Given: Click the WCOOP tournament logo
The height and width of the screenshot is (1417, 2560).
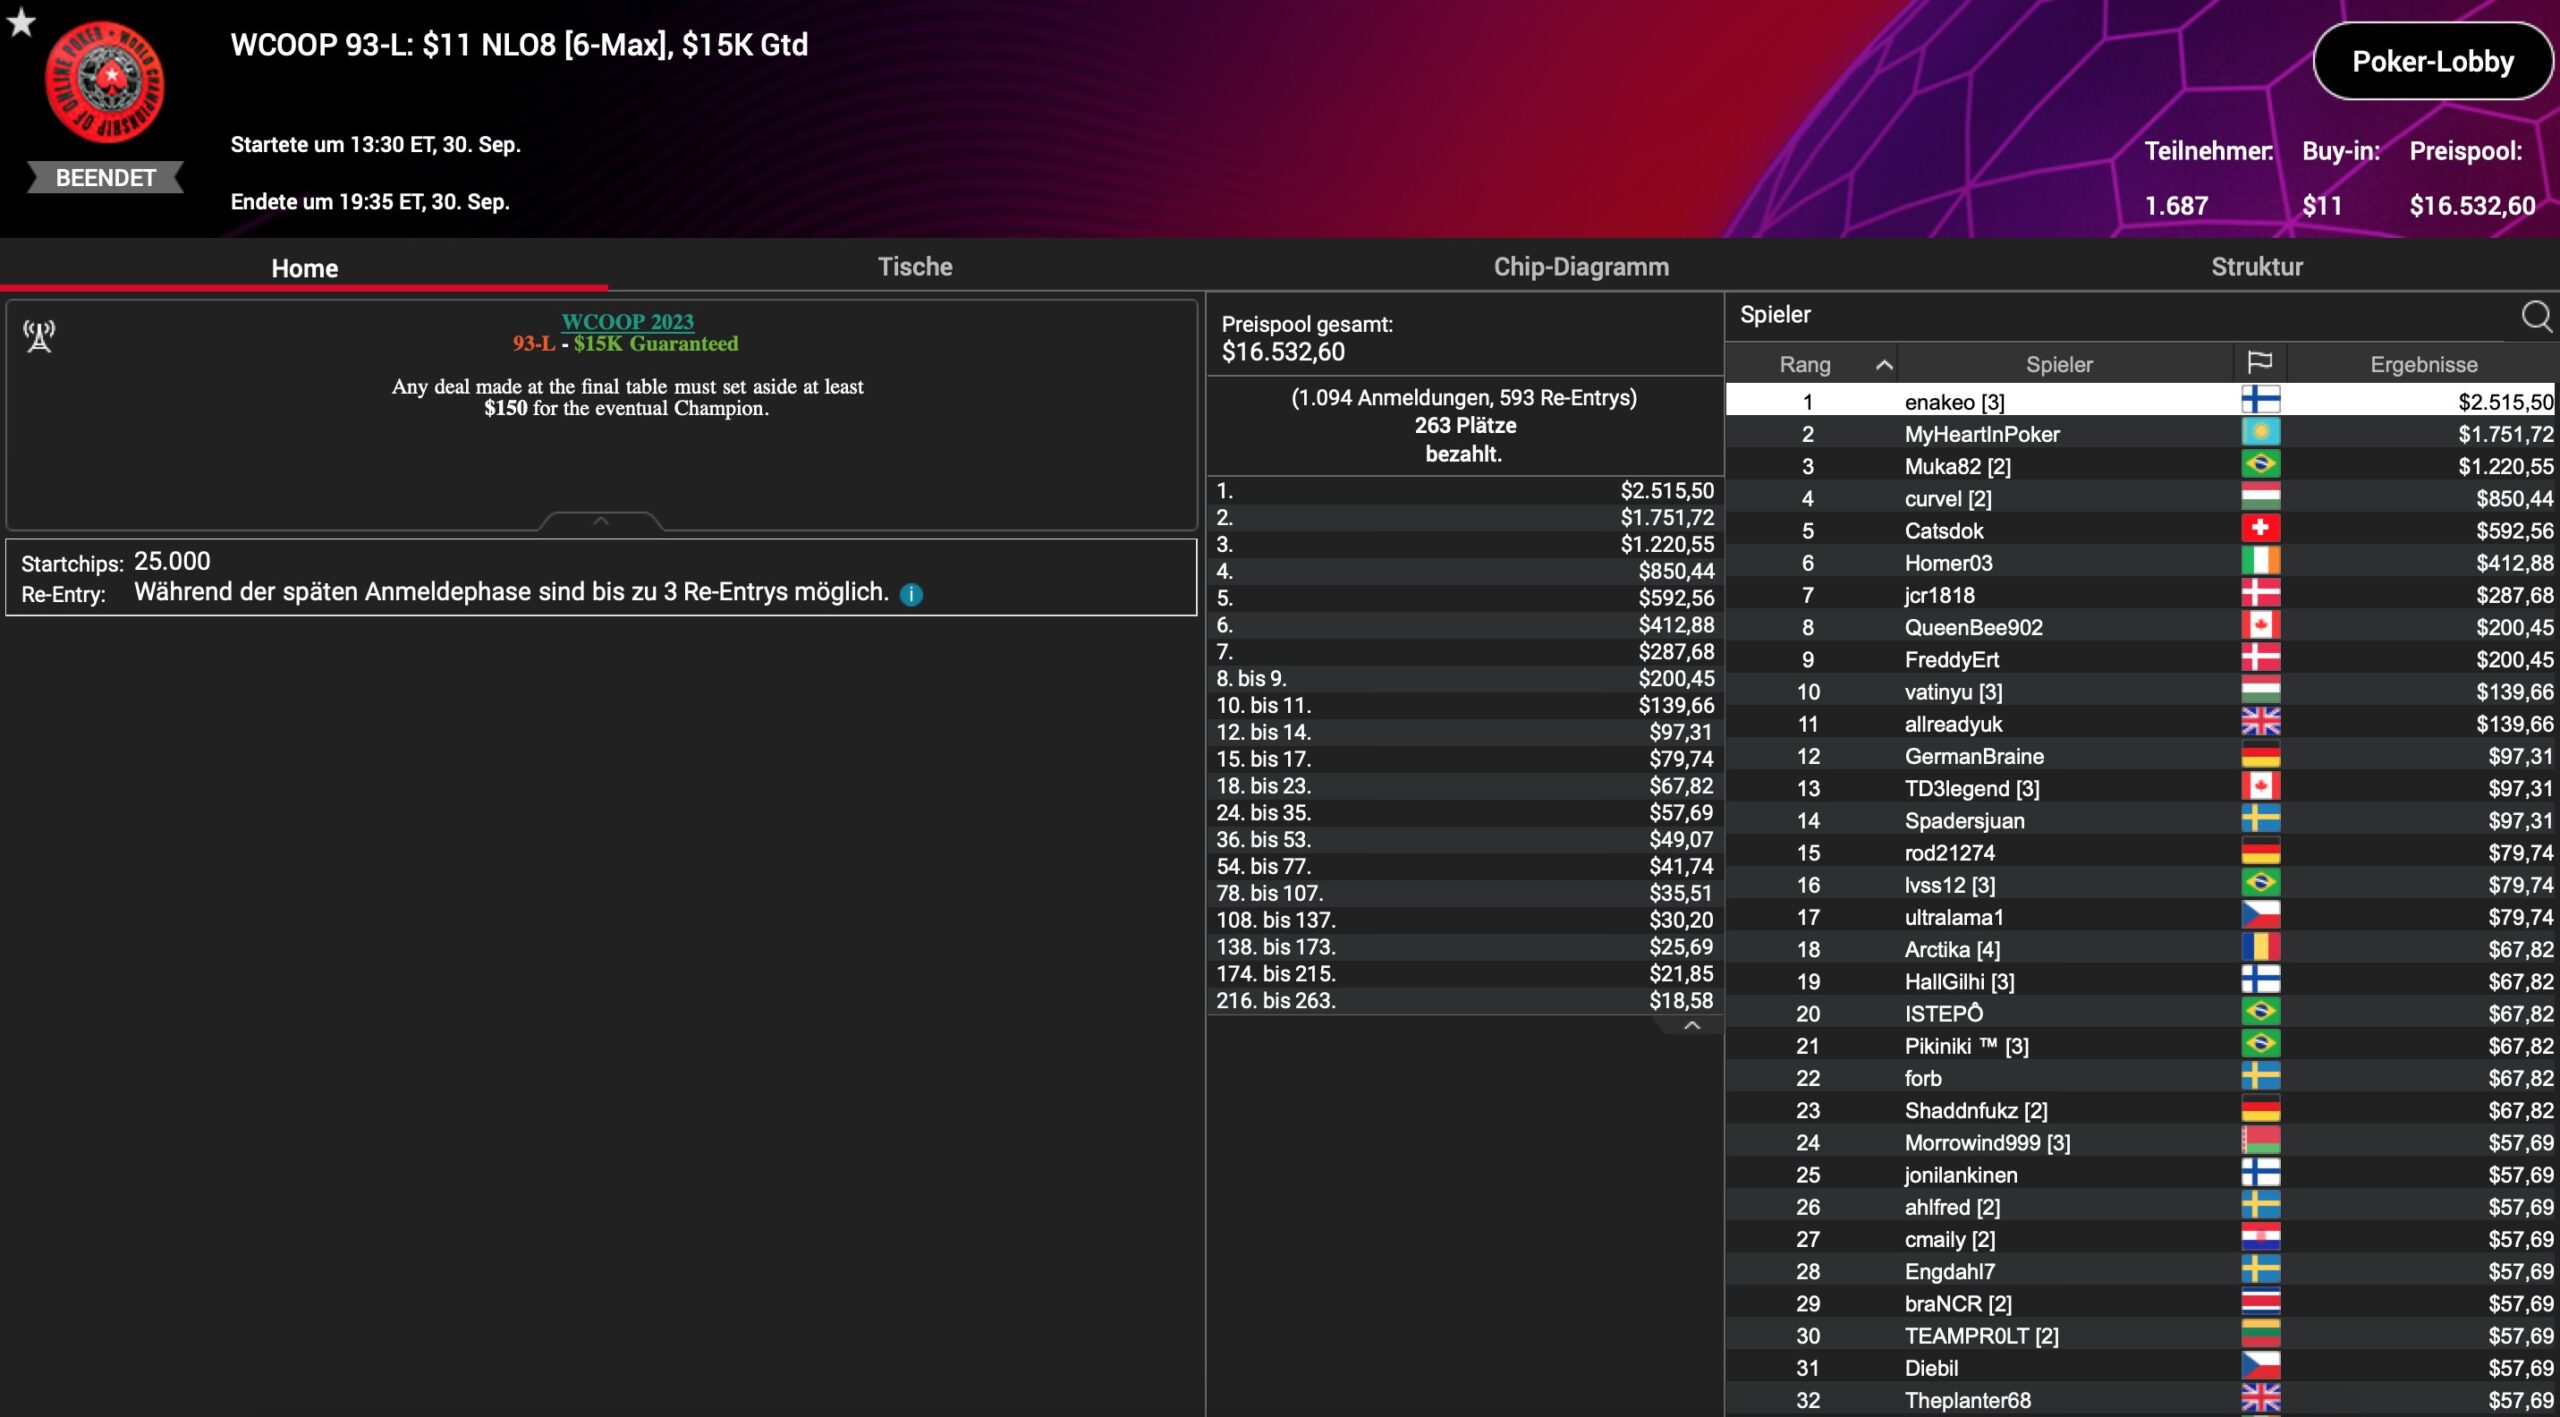Looking at the screenshot, I should (x=105, y=84).
